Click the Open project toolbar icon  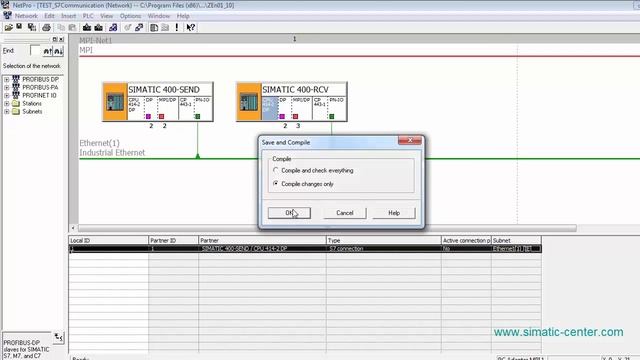[x=8, y=27]
